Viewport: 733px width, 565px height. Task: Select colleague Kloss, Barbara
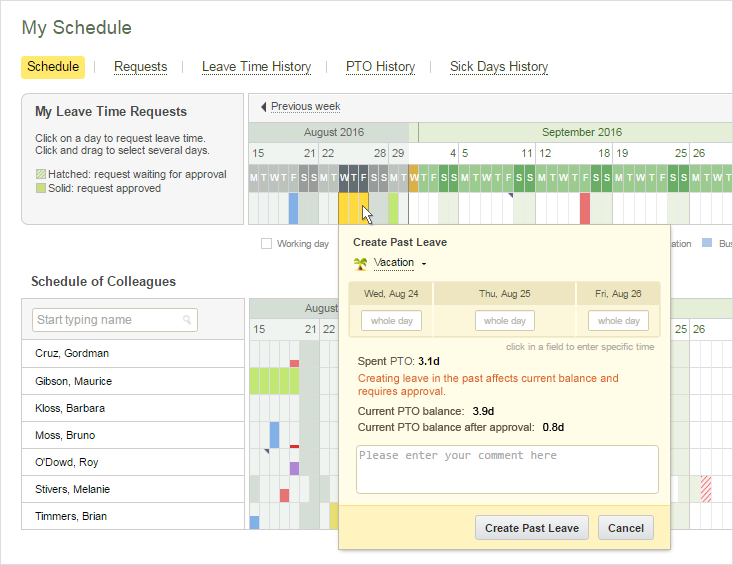[x=133, y=408]
